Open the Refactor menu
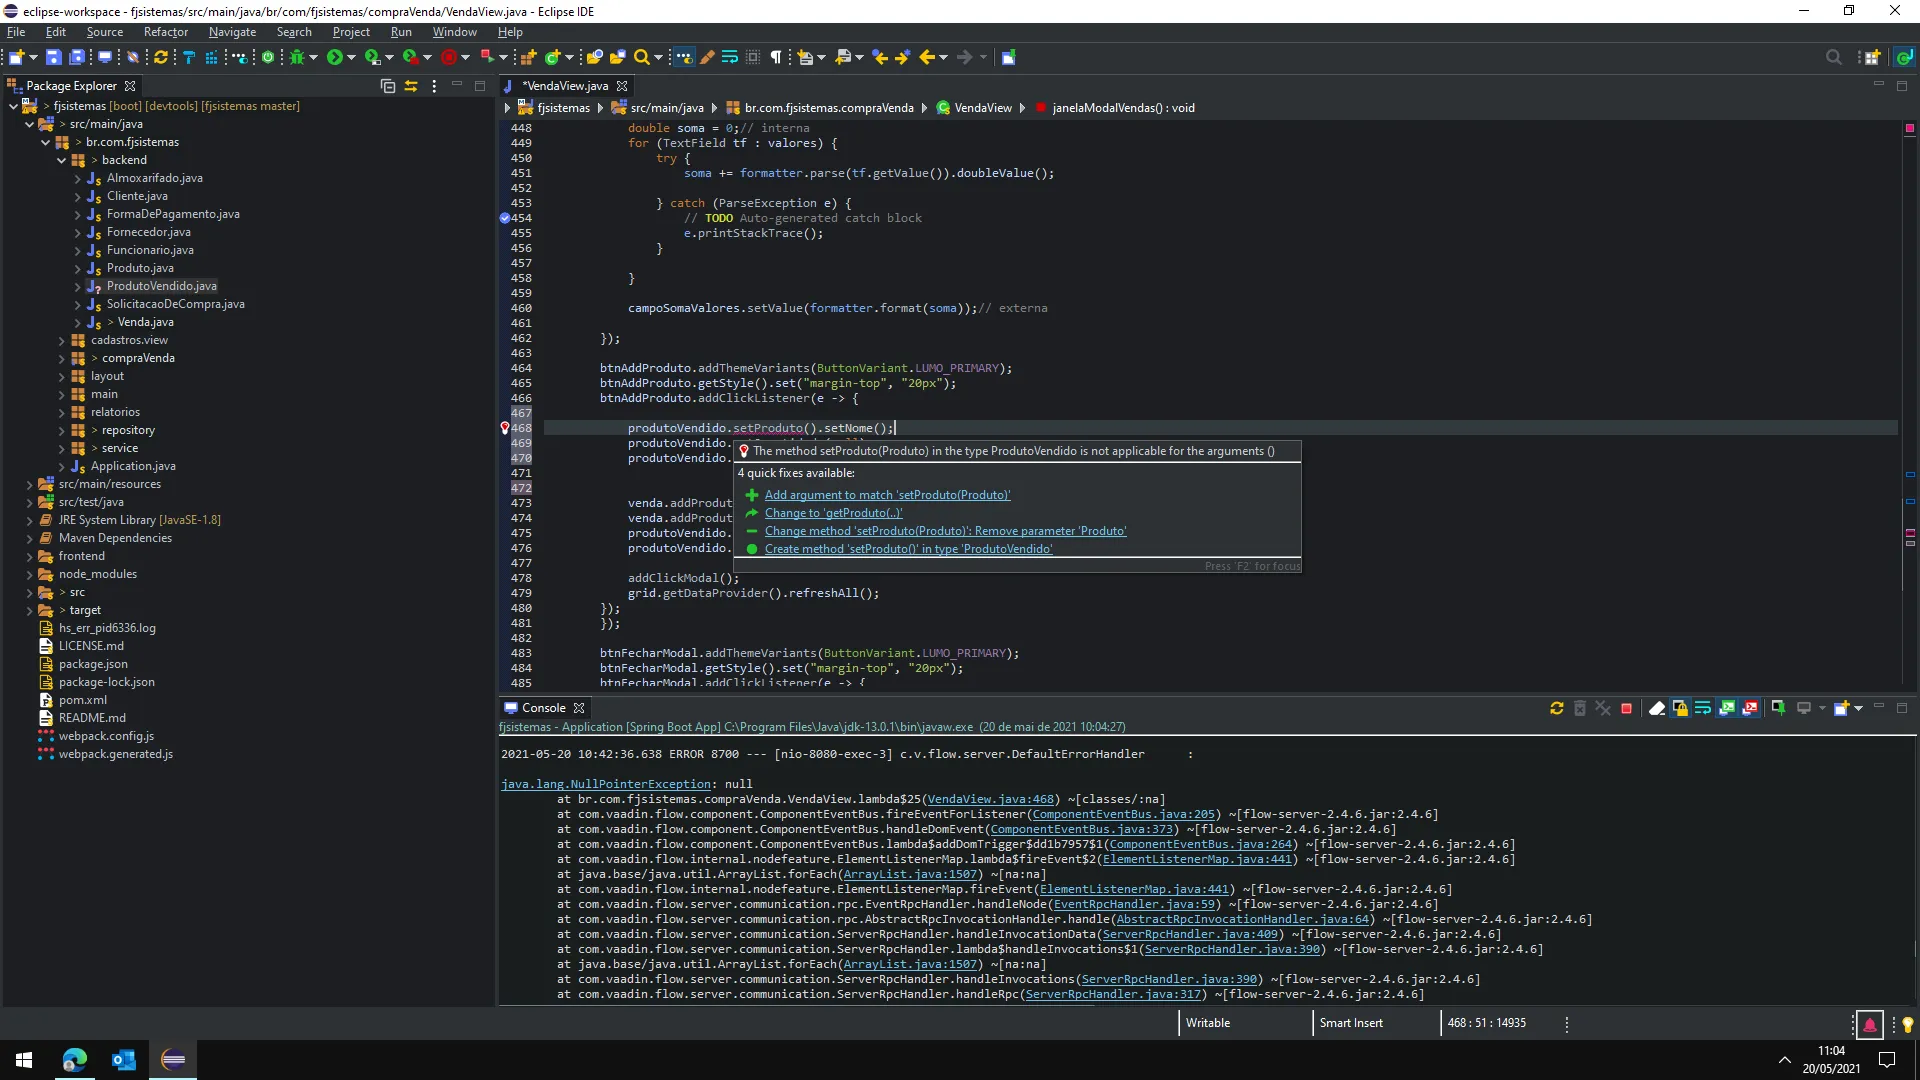 (x=165, y=32)
